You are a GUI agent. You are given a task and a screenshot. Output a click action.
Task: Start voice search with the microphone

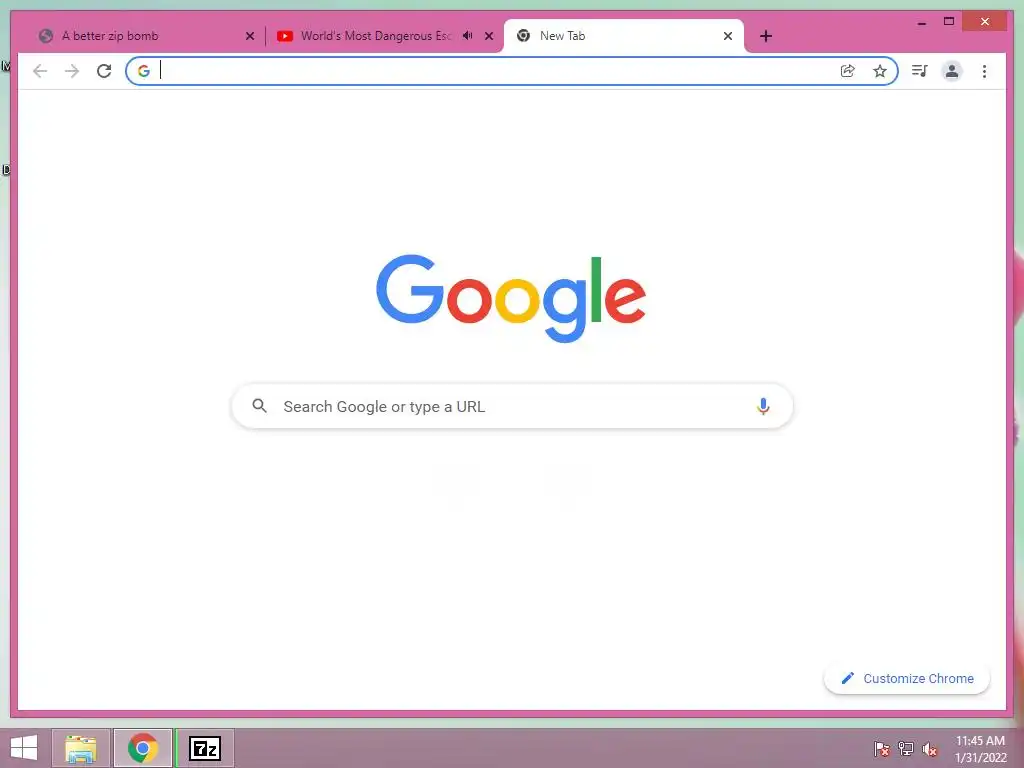pyautogui.click(x=763, y=406)
